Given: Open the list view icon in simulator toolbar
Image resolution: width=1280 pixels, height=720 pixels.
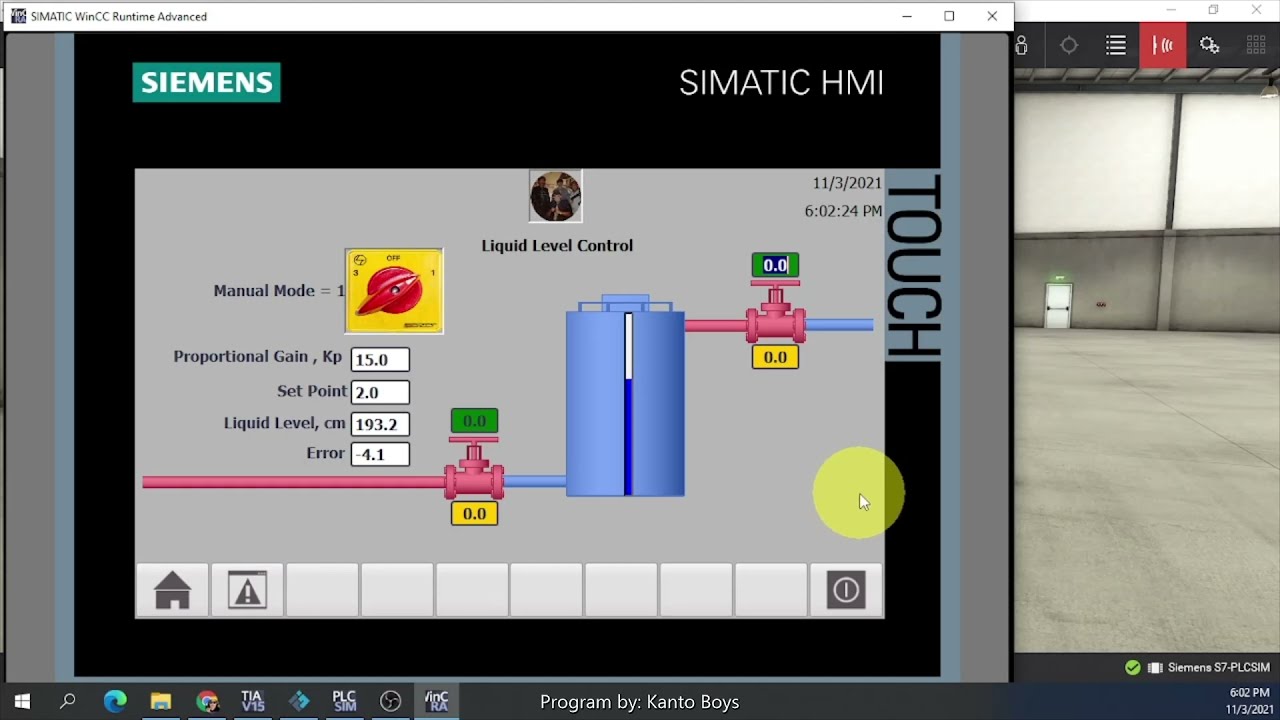Looking at the screenshot, I should pyautogui.click(x=1116, y=45).
